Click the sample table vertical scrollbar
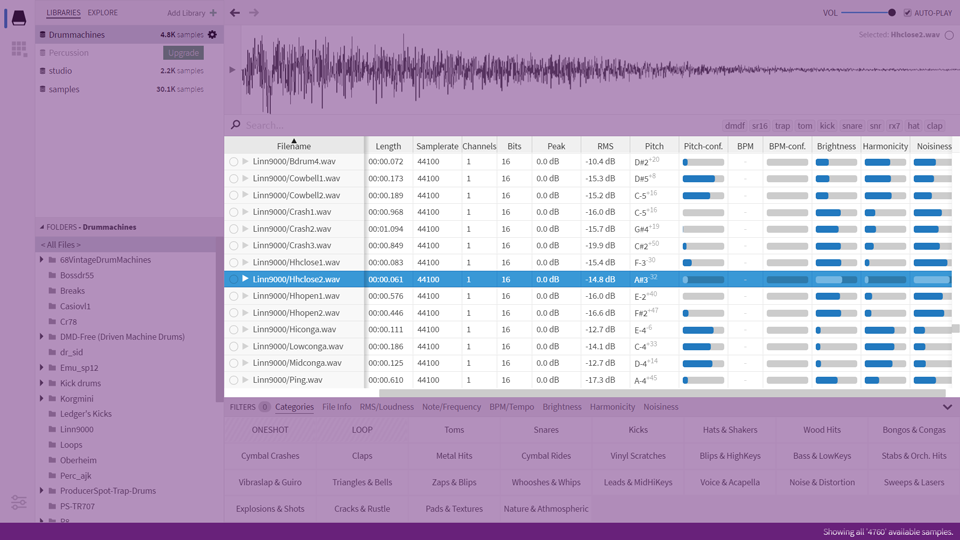The height and width of the screenshot is (540, 960). [x=955, y=329]
